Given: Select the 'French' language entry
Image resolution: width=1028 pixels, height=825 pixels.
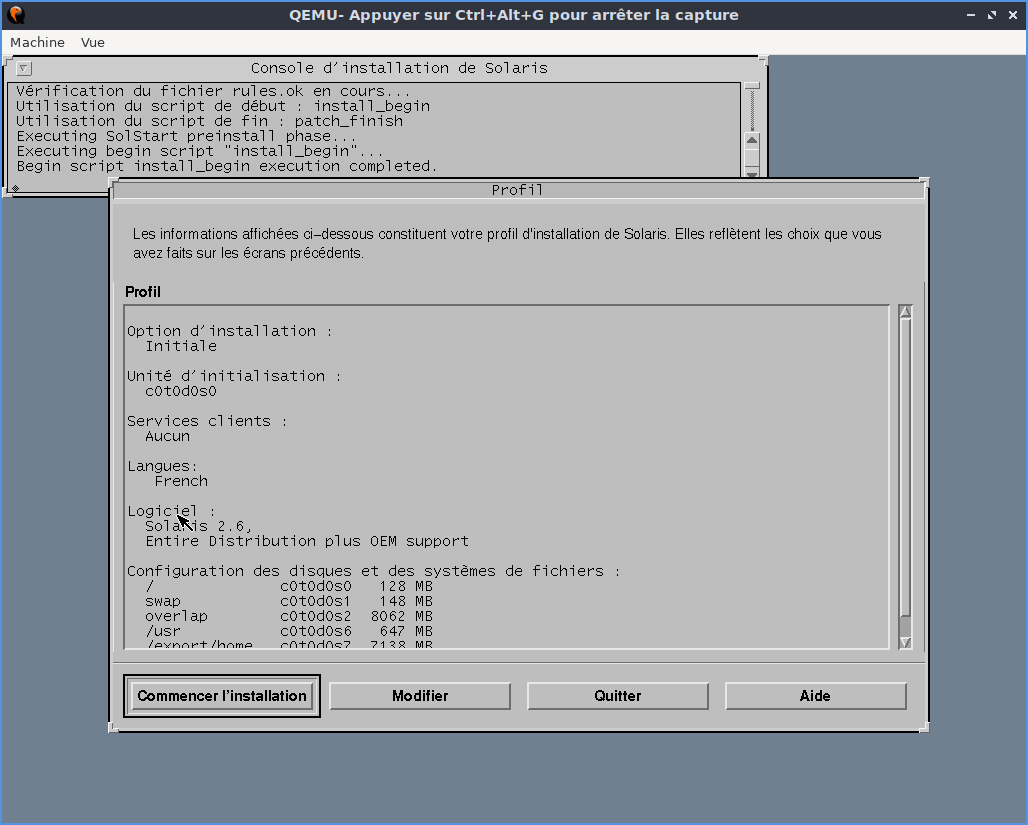Looking at the screenshot, I should [x=181, y=481].
